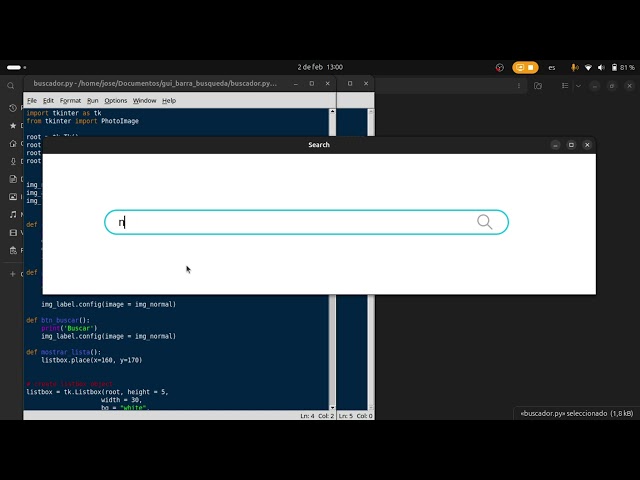The height and width of the screenshot is (480, 640).
Task: Open the File menu in IDLE
Action: pos(32,100)
